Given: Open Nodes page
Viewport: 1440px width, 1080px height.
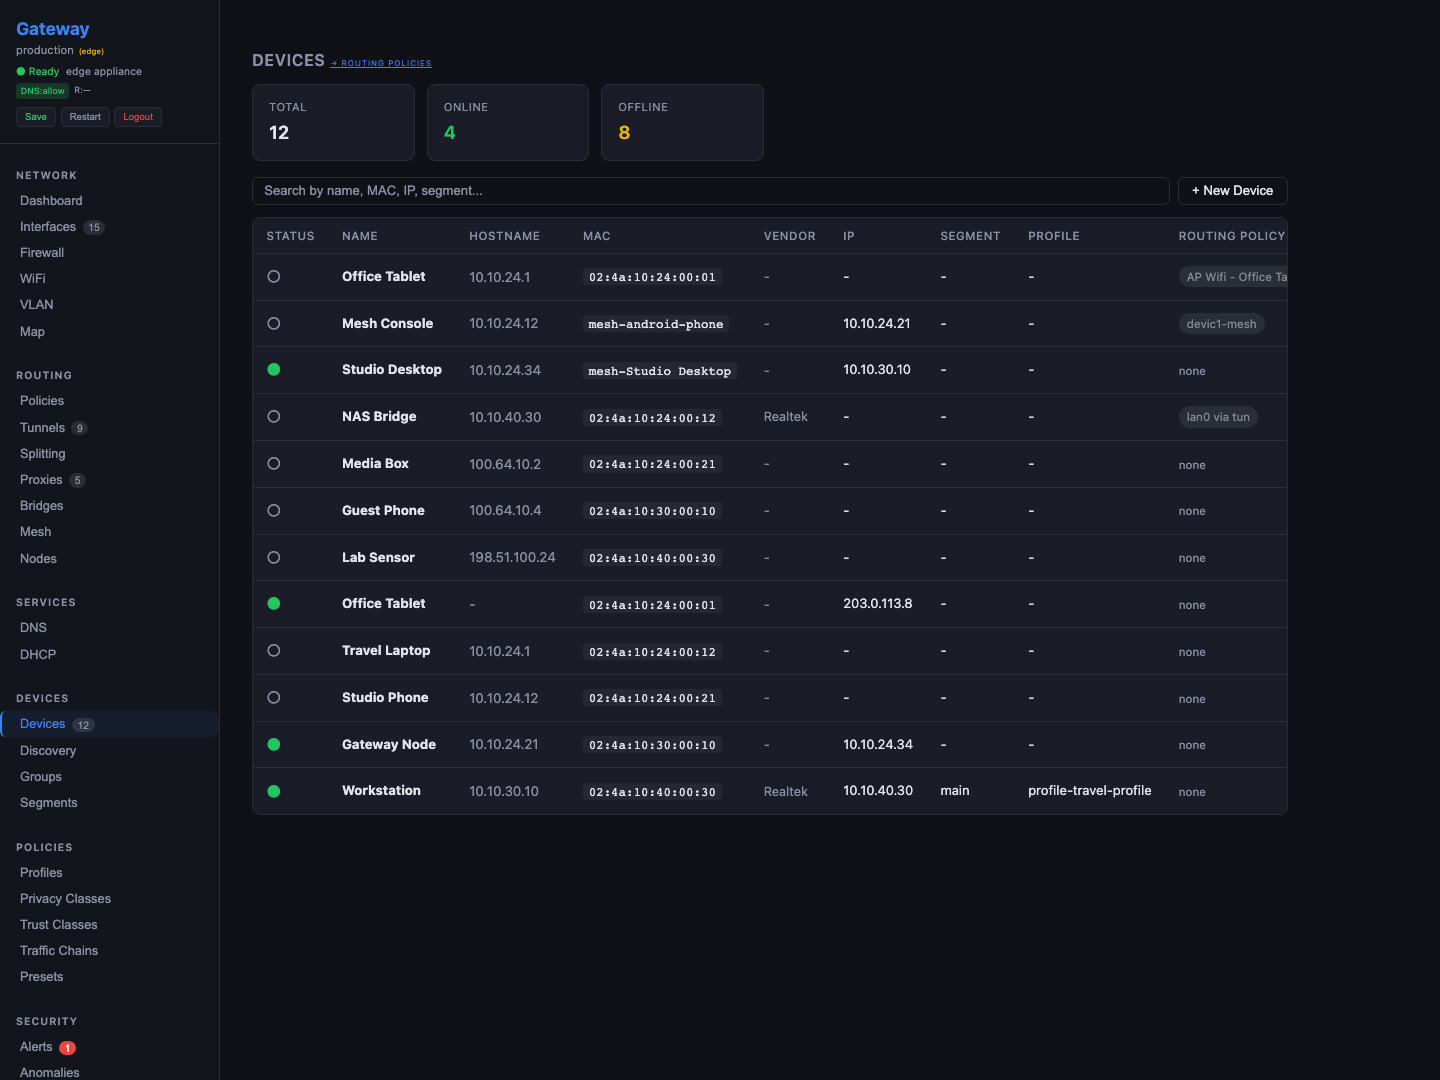Looking at the screenshot, I should click(x=38, y=559).
